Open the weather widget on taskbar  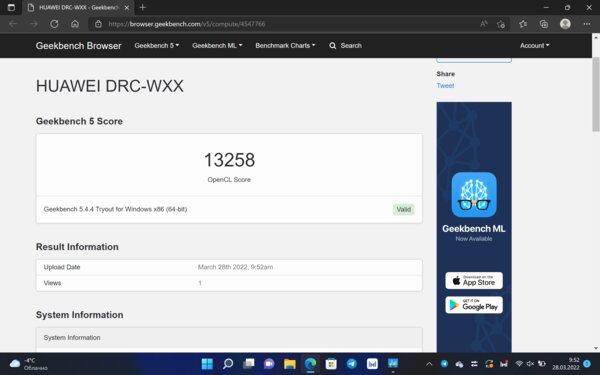point(29,364)
